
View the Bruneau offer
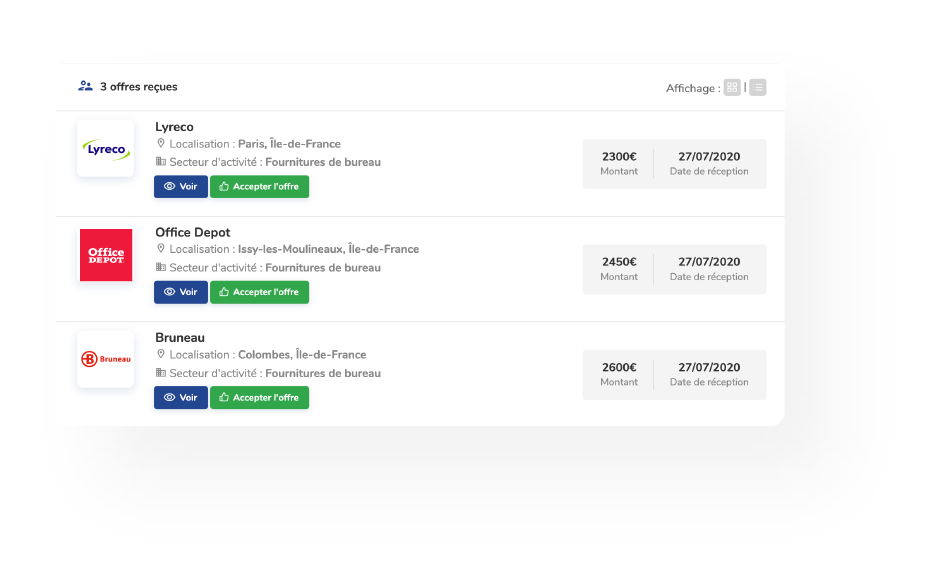point(181,398)
